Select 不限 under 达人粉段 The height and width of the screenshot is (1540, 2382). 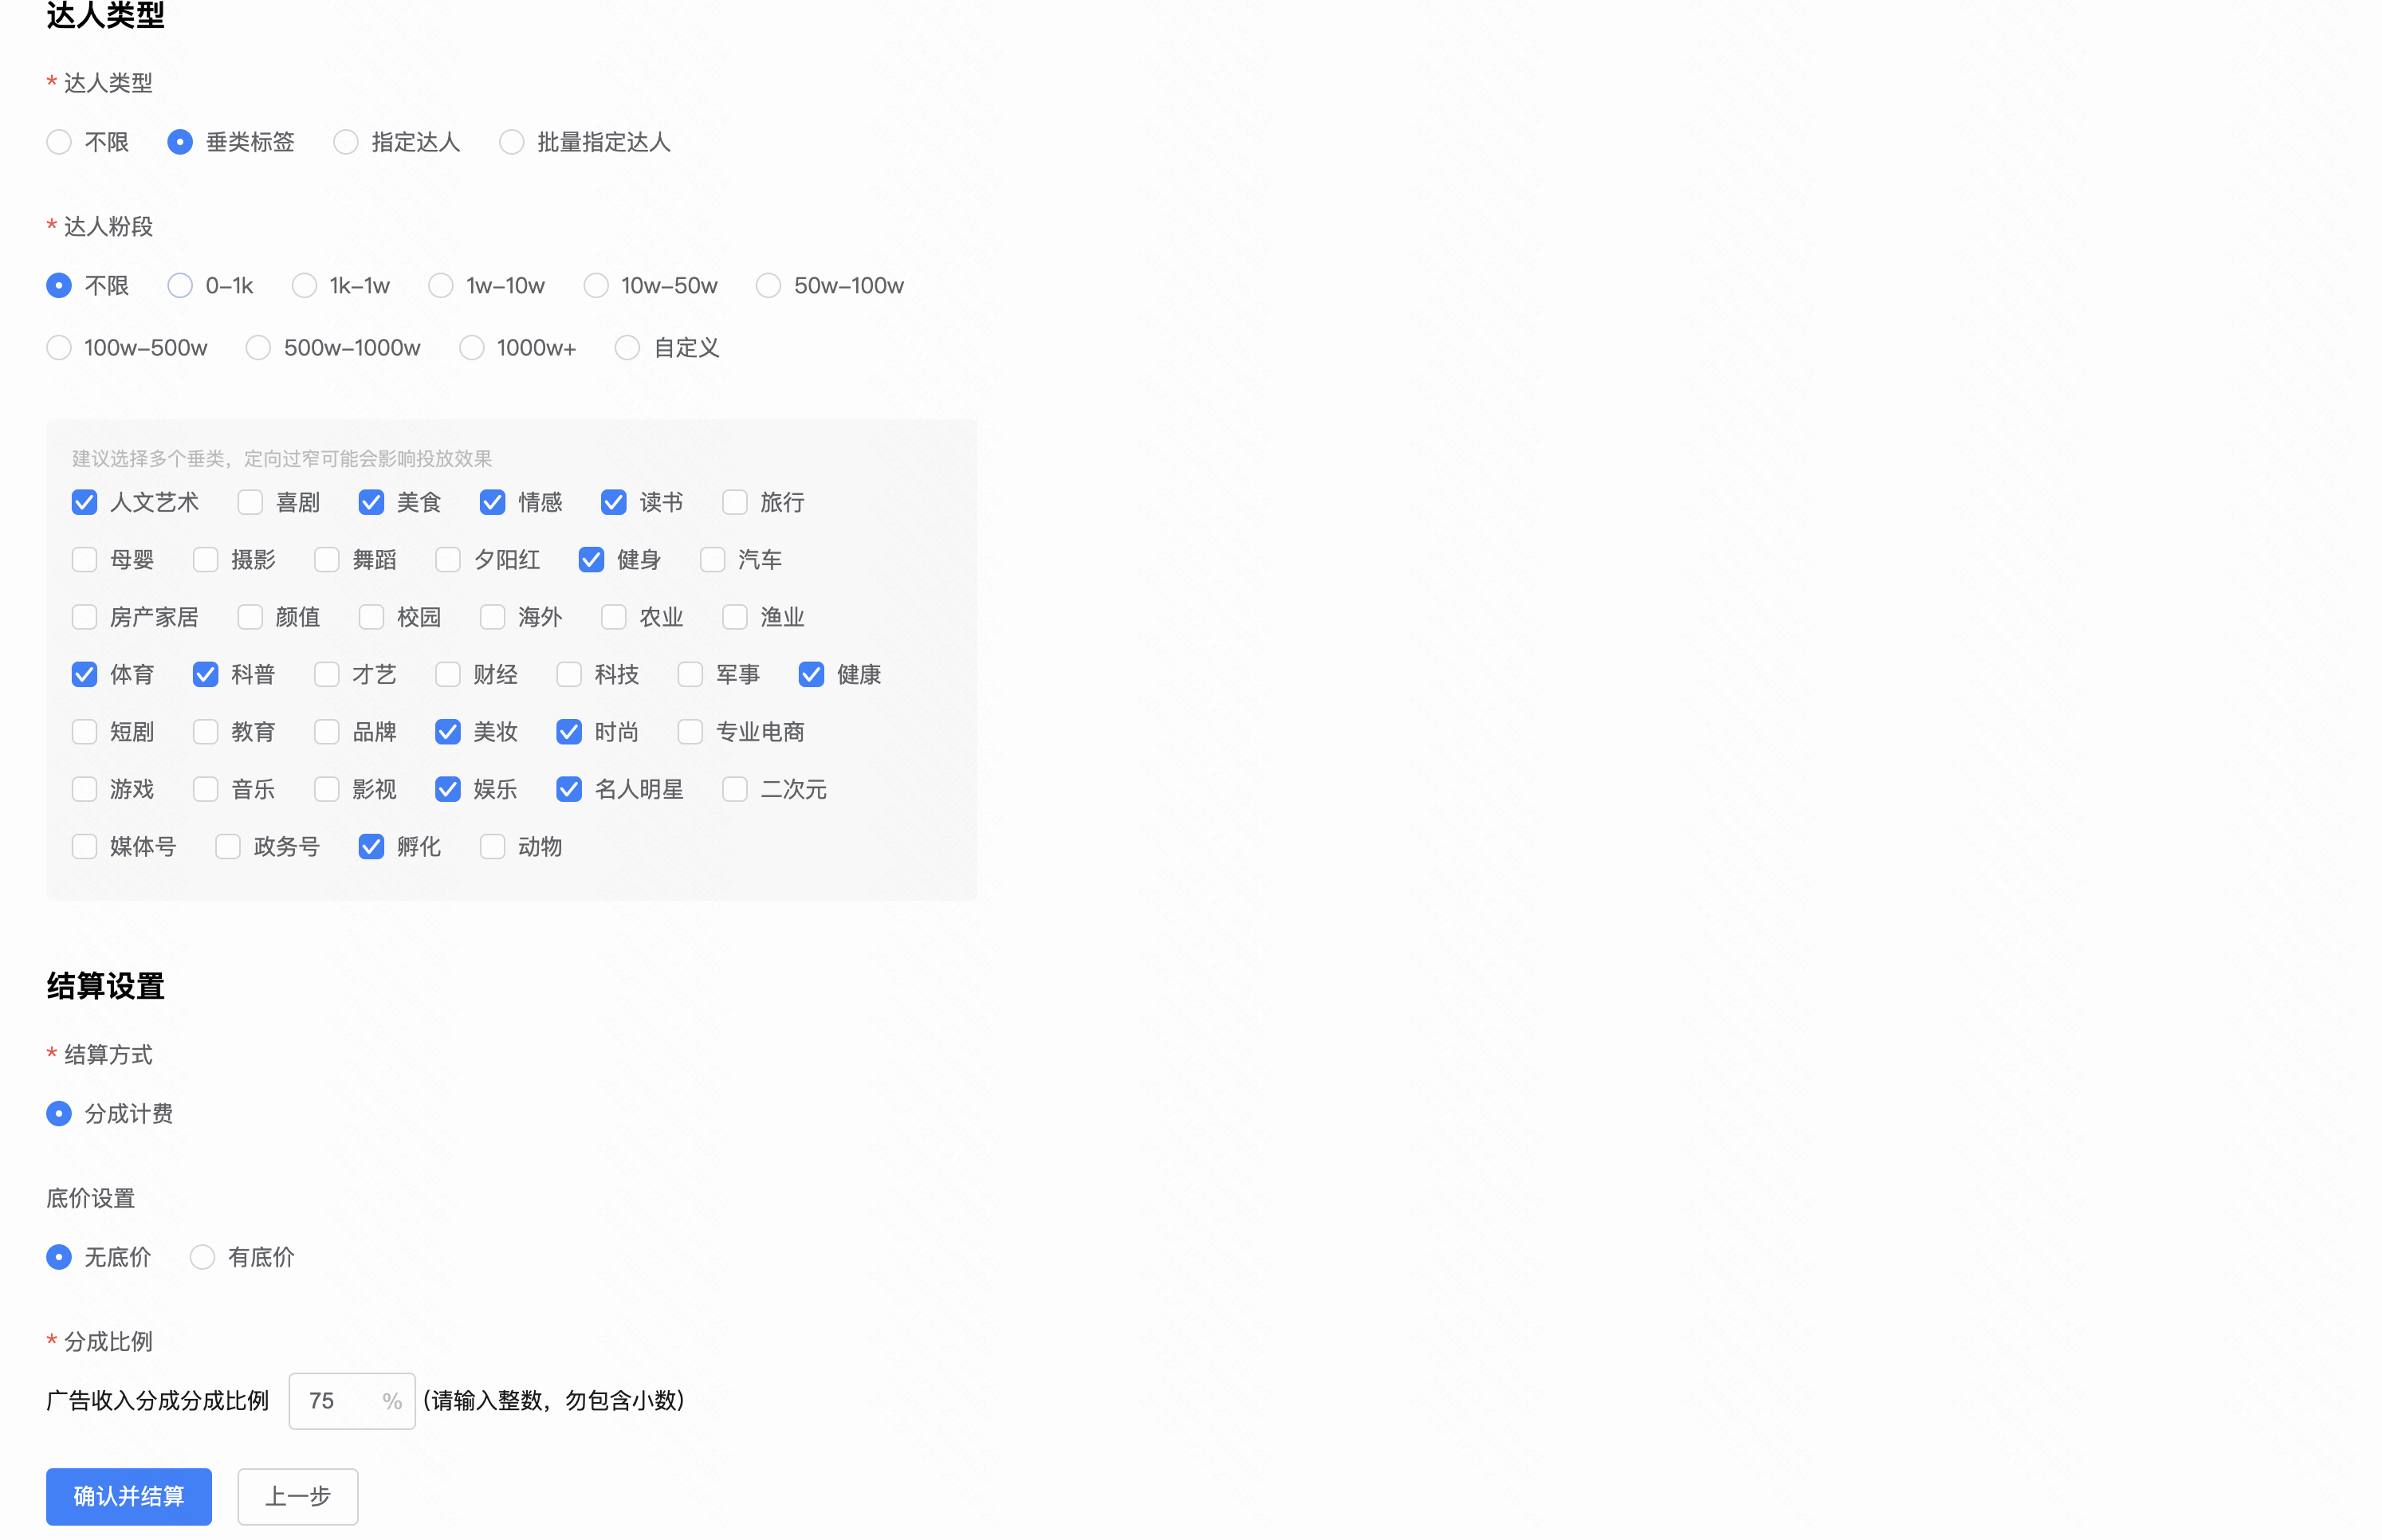(x=59, y=286)
